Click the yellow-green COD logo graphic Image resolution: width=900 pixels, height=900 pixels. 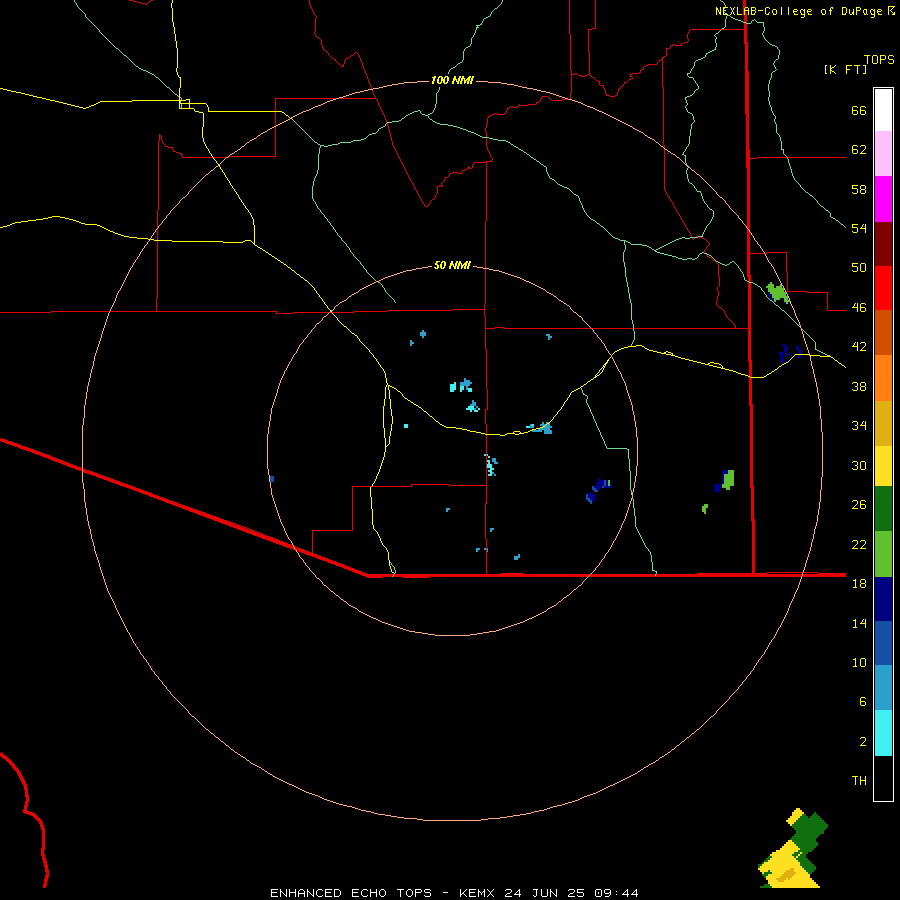(793, 848)
